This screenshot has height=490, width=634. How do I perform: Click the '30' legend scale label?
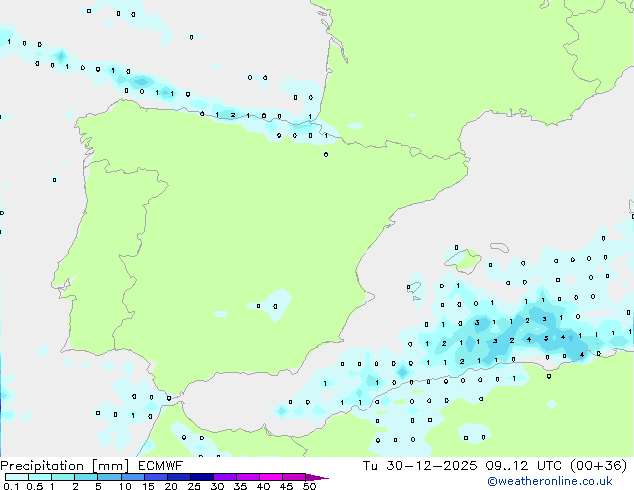[217, 486]
